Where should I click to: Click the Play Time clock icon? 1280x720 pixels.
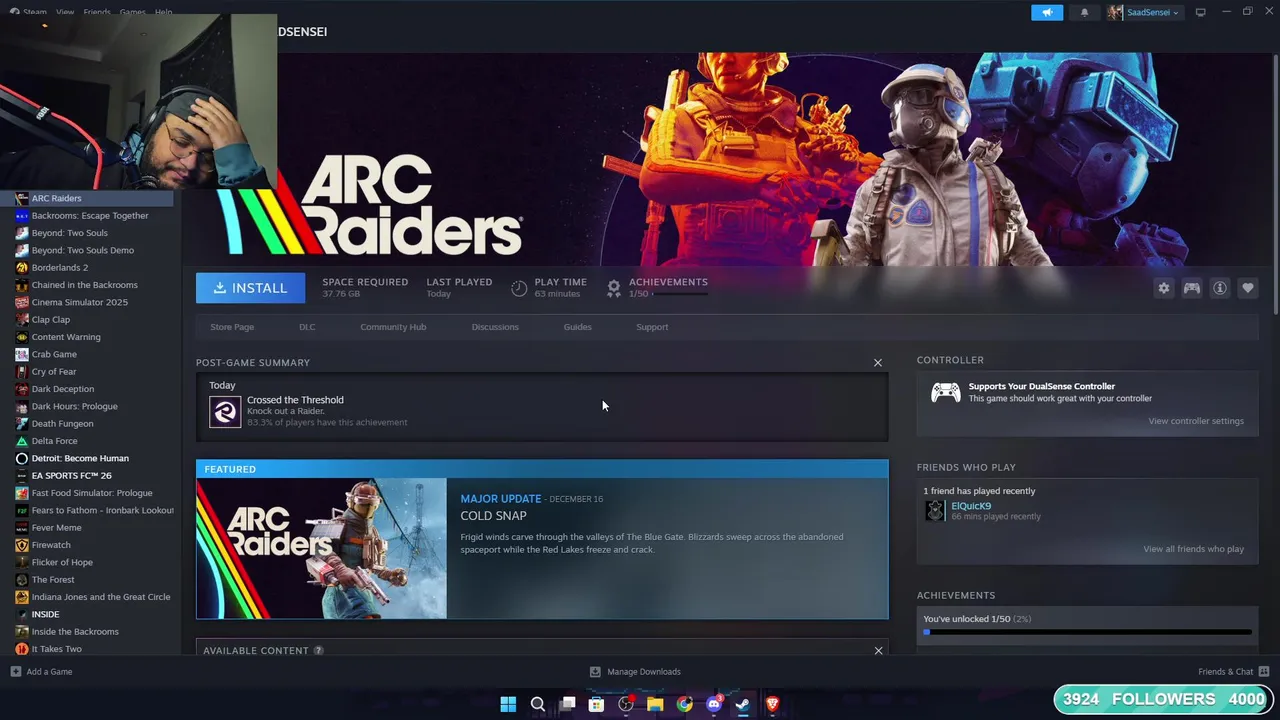(x=519, y=288)
